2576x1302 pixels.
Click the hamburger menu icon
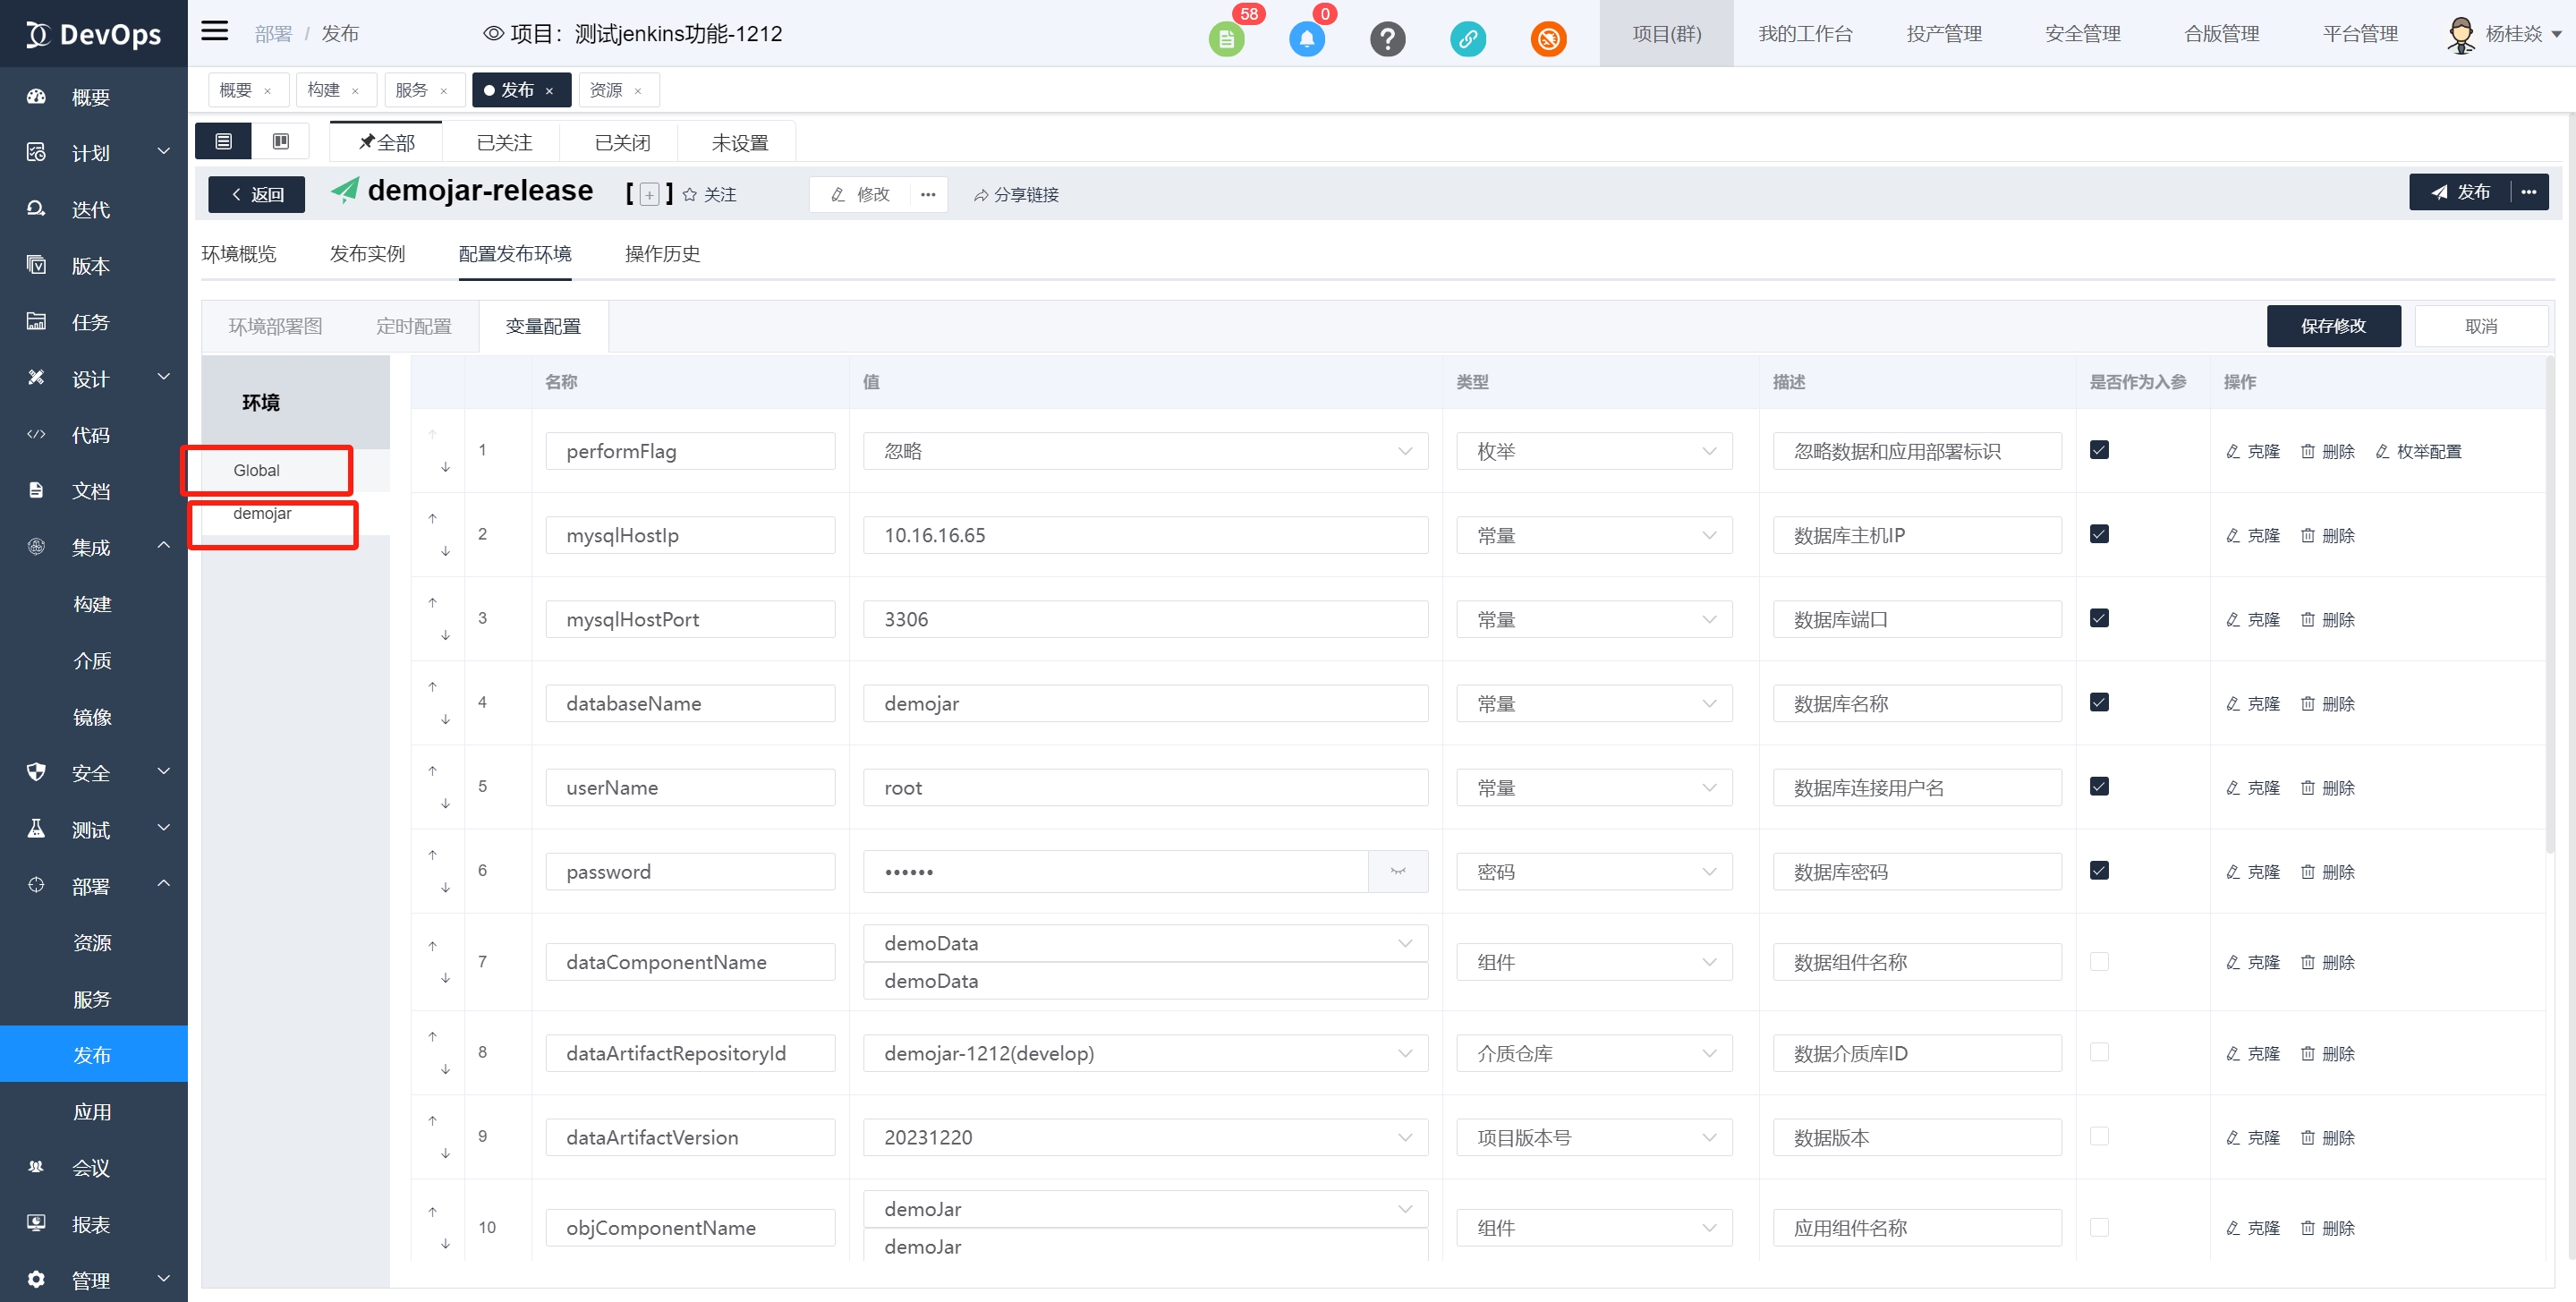[x=214, y=32]
